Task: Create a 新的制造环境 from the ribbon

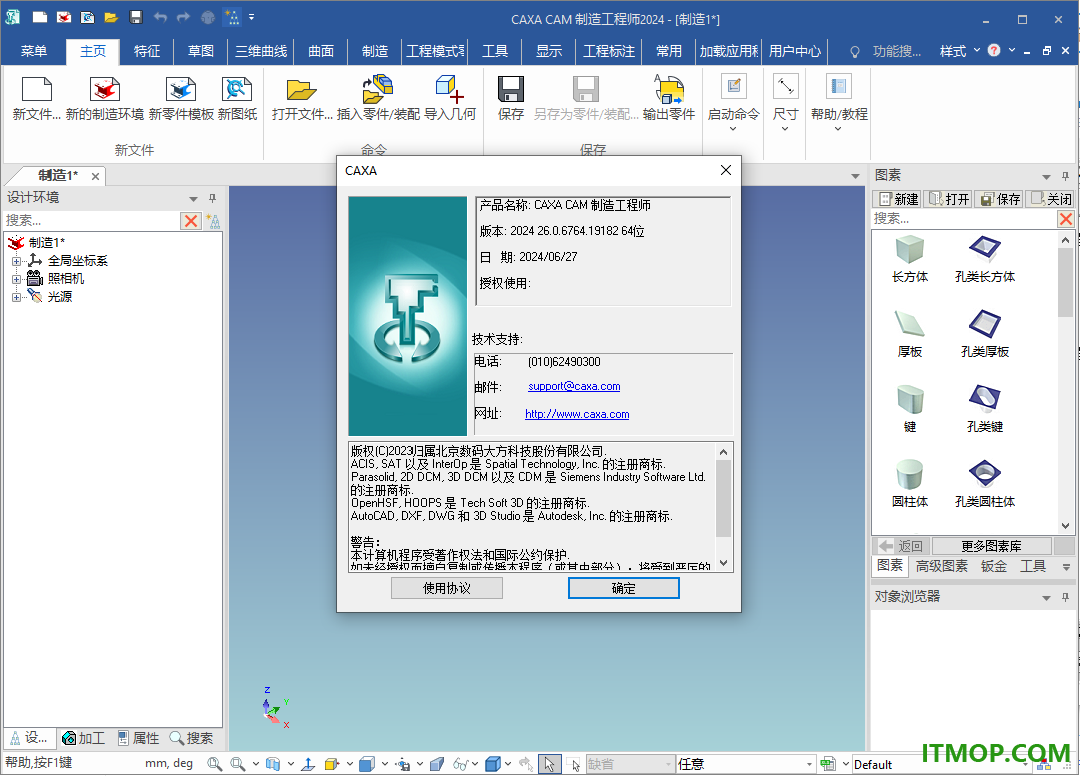Action: pos(105,90)
